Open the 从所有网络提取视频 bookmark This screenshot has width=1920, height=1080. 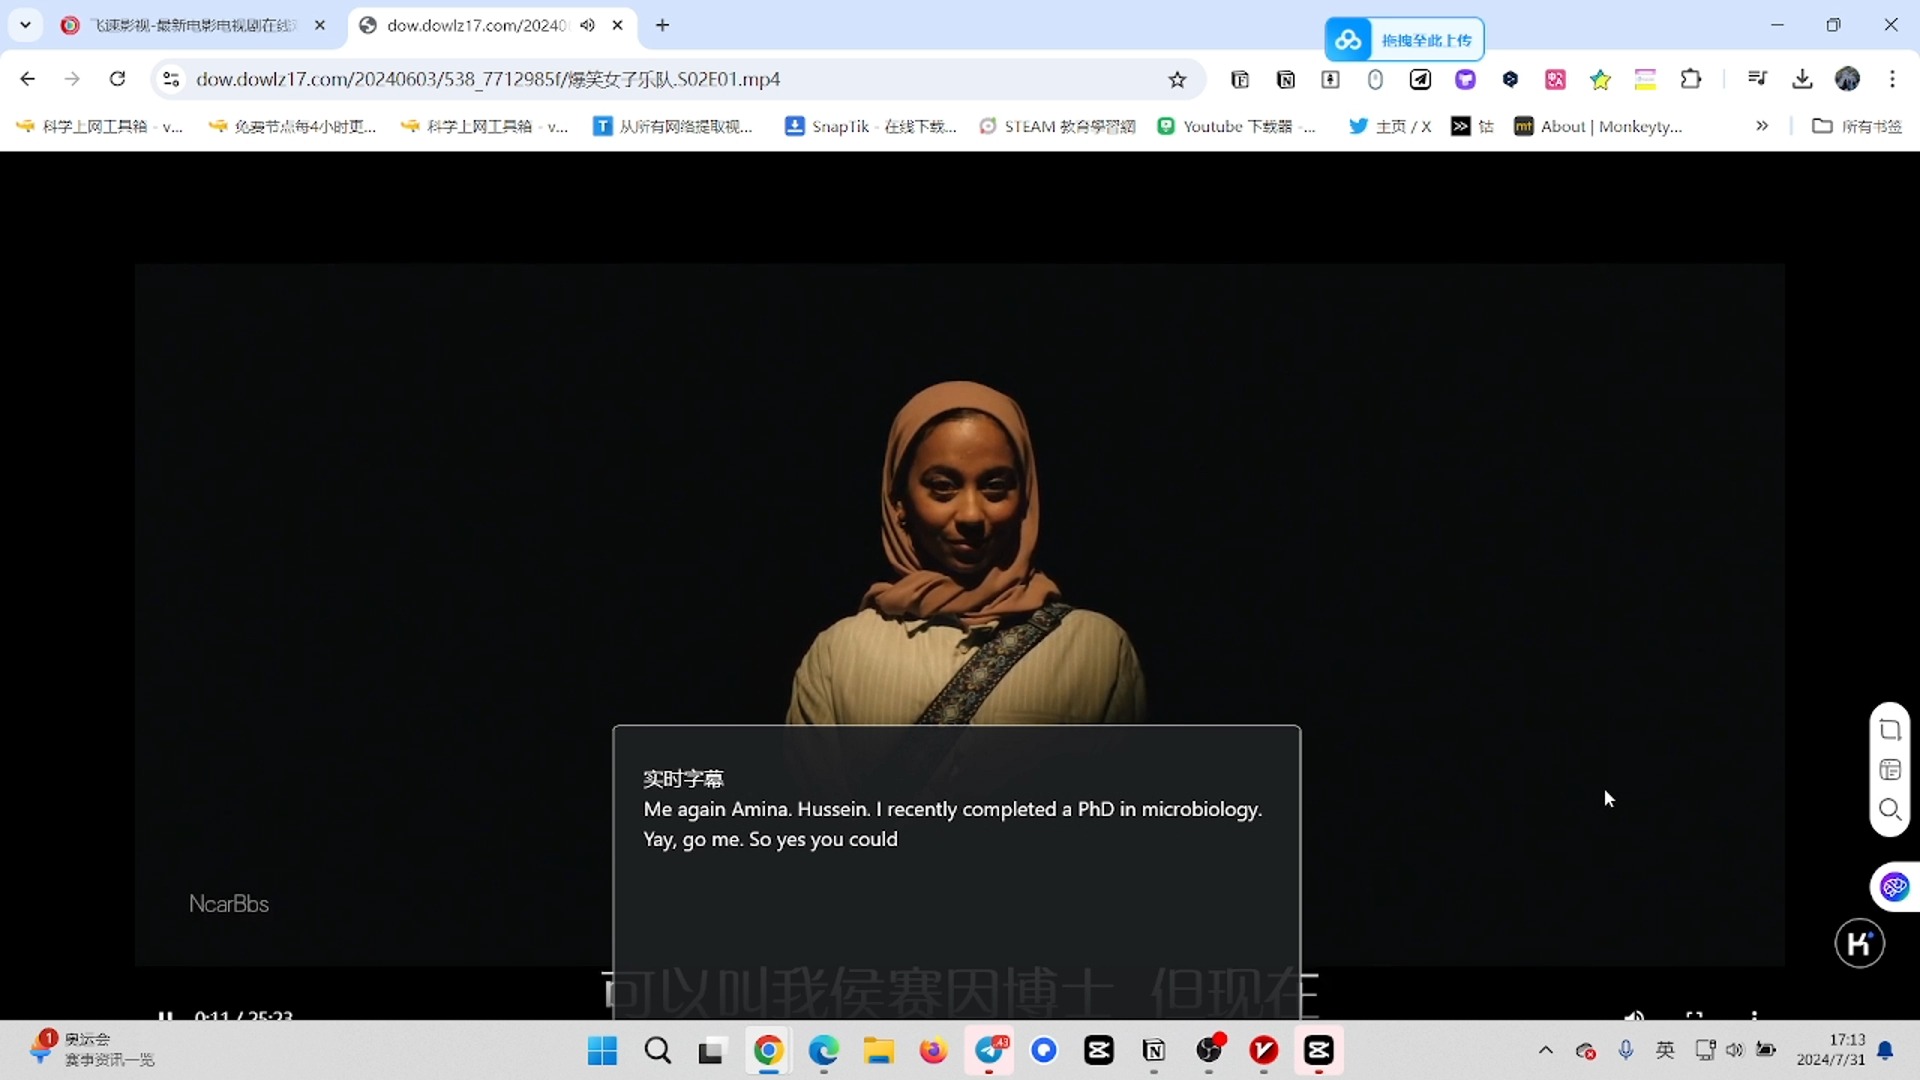(673, 126)
